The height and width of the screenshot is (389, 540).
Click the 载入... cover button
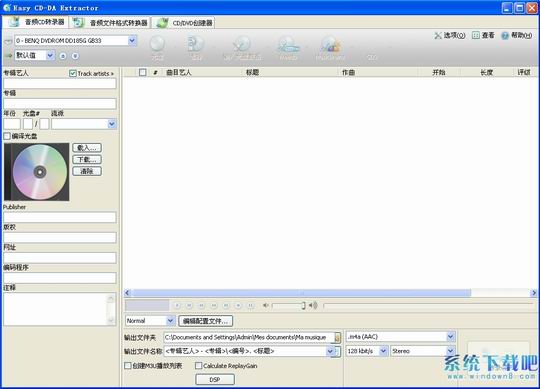tap(87, 148)
